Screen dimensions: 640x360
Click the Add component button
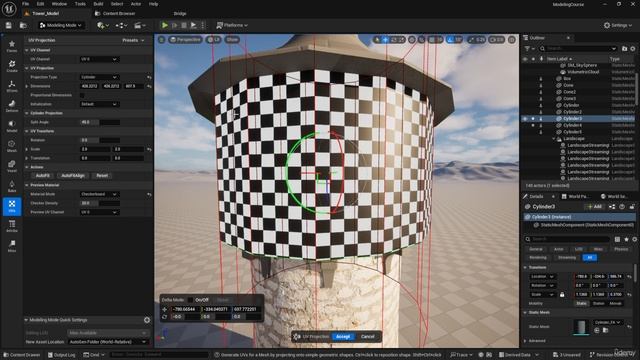595,207
